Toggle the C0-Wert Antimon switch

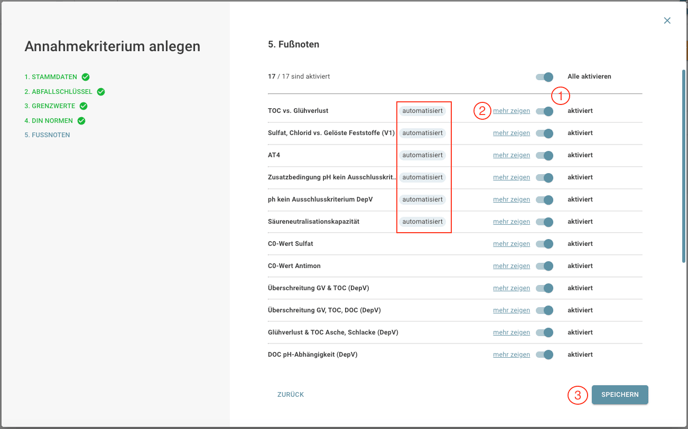(545, 266)
